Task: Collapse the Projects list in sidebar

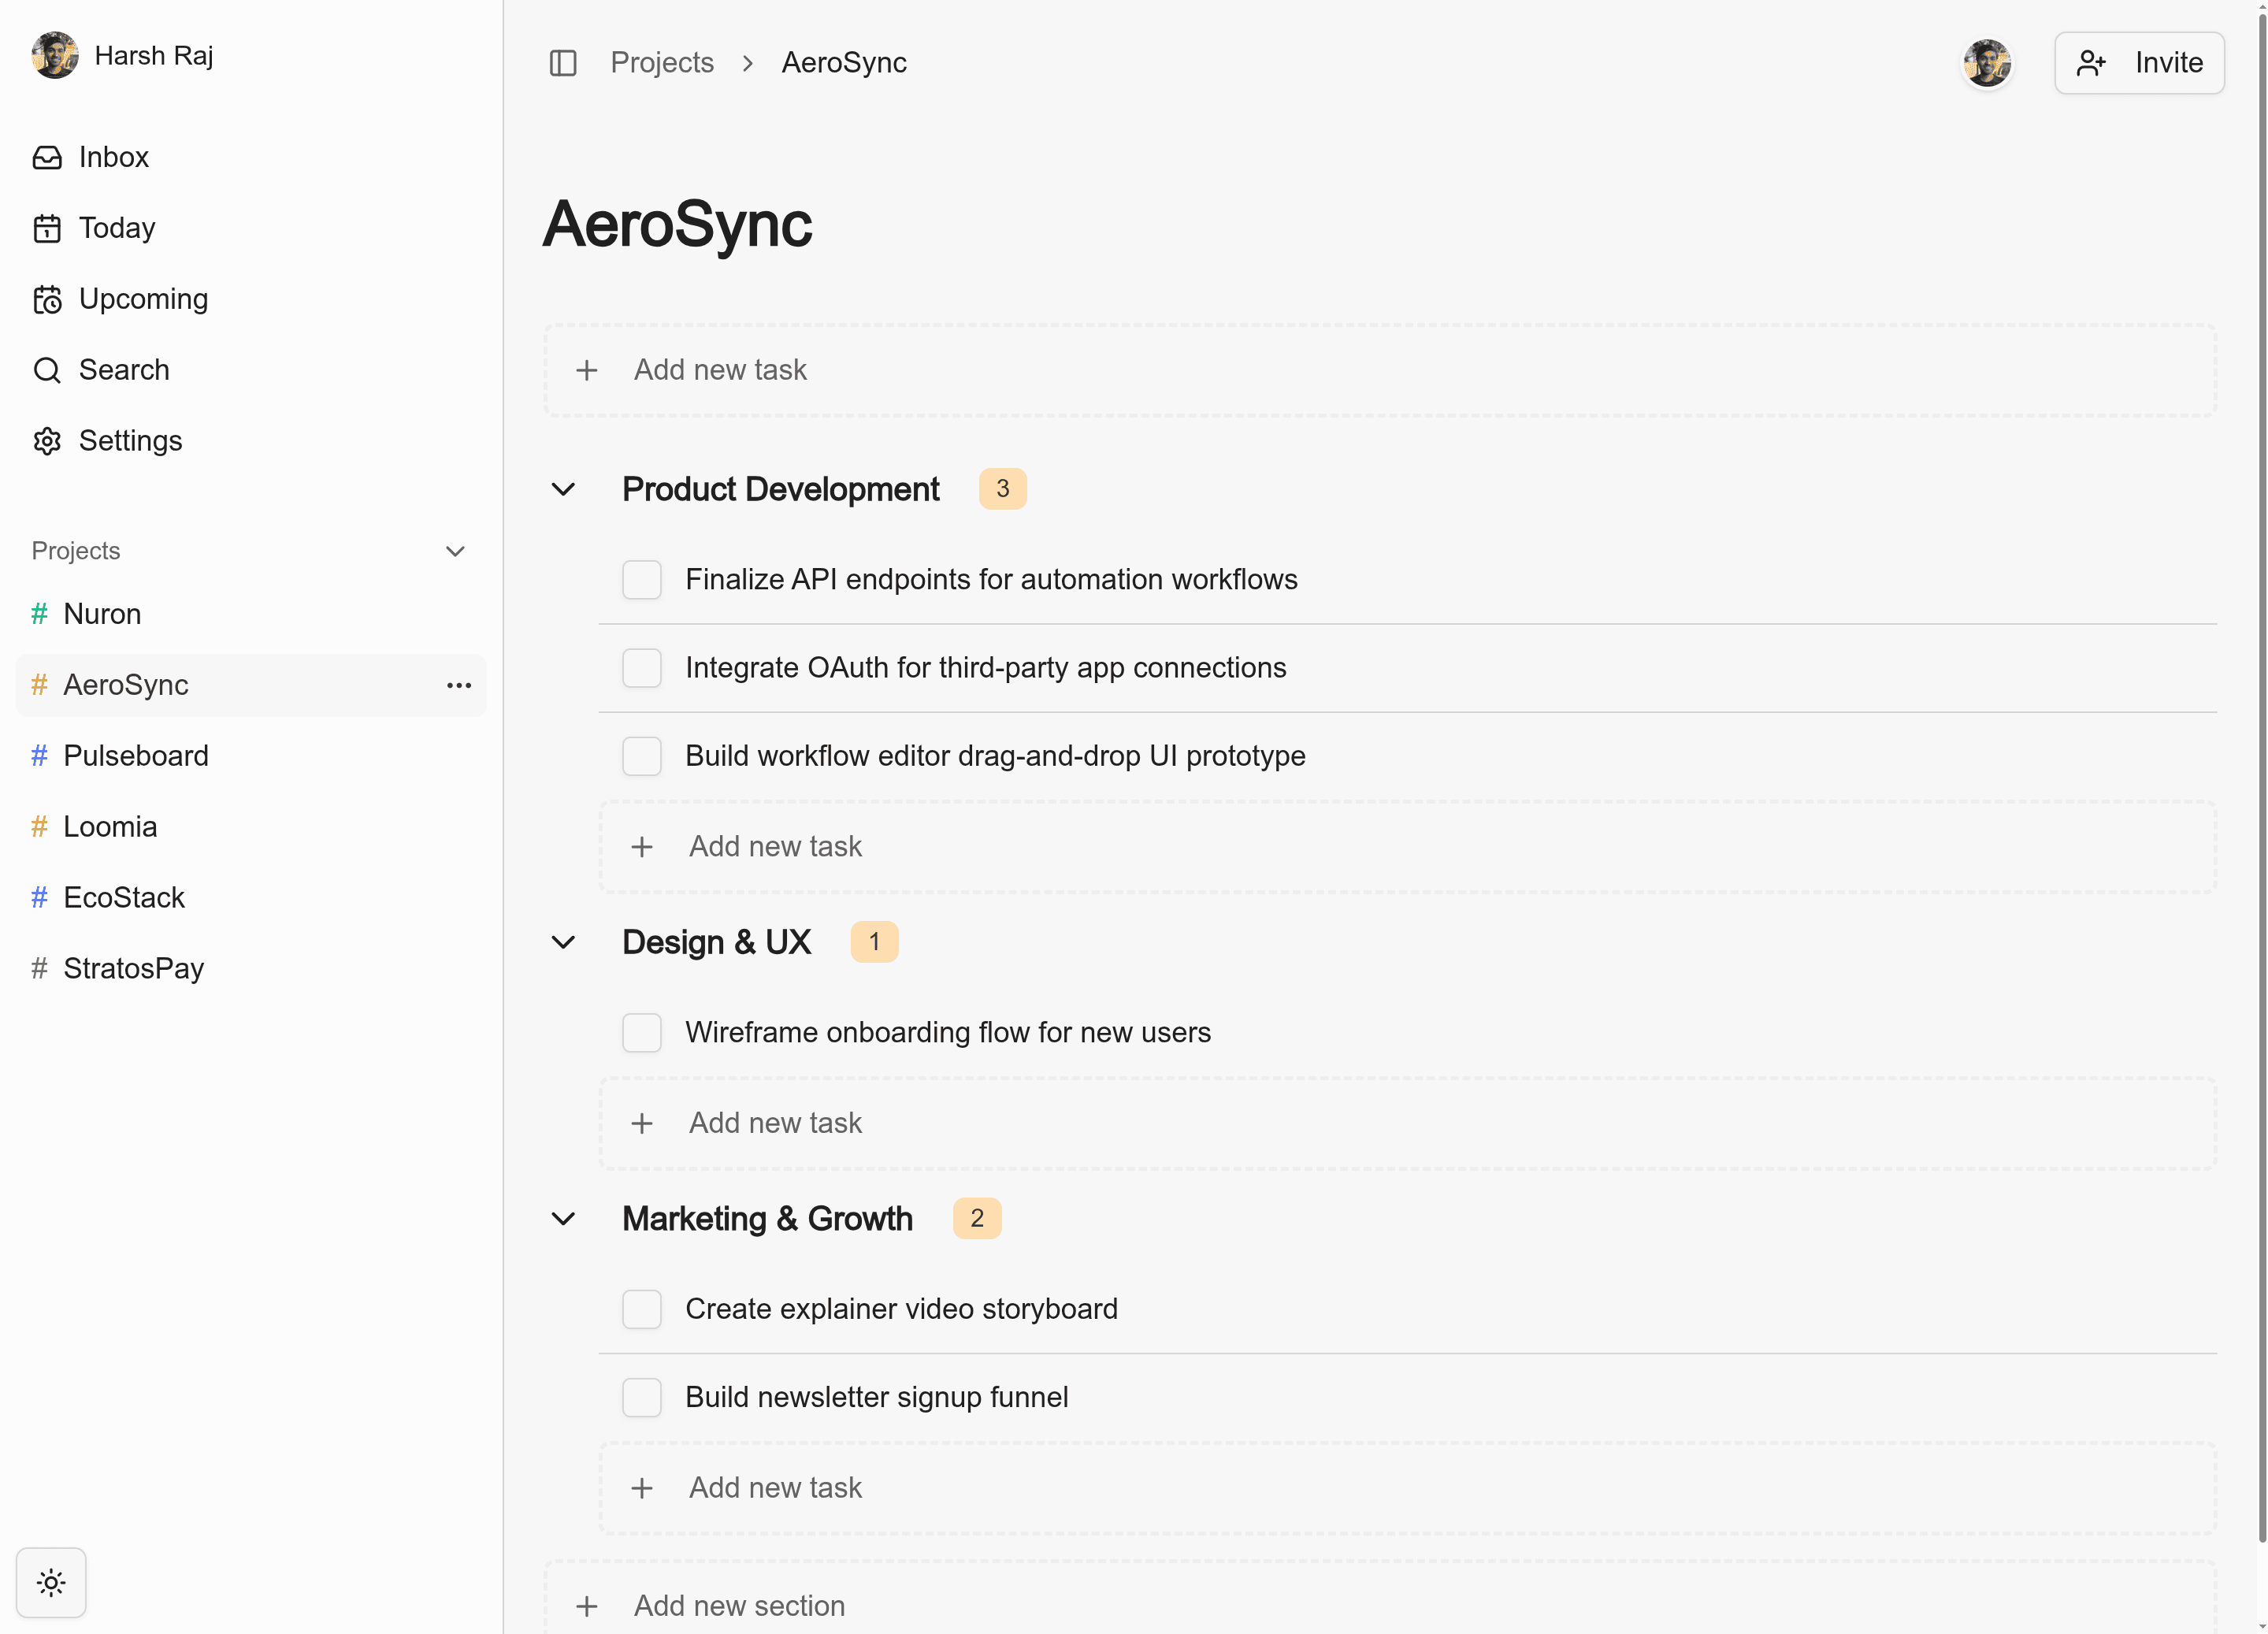Action: pos(455,551)
